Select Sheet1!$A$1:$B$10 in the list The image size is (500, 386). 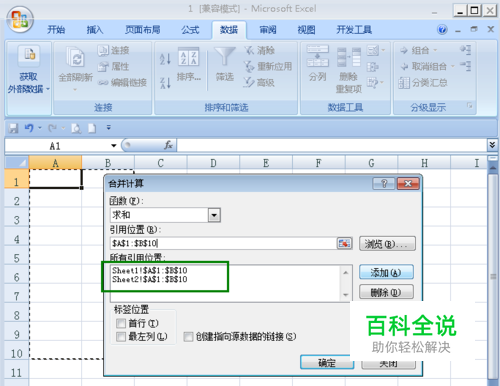150,270
